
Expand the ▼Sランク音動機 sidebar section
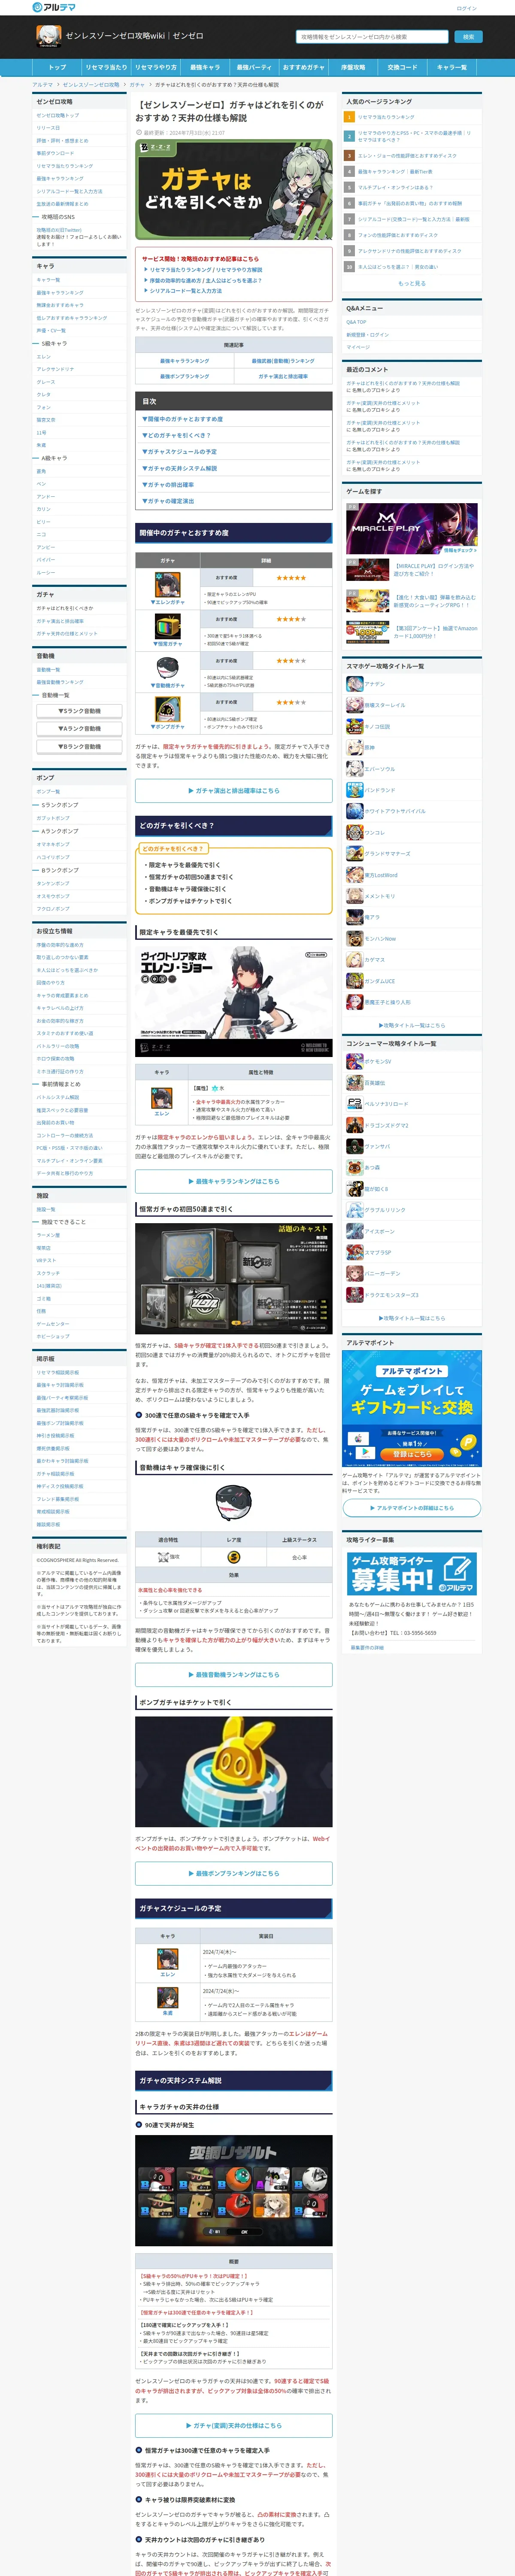[79, 711]
